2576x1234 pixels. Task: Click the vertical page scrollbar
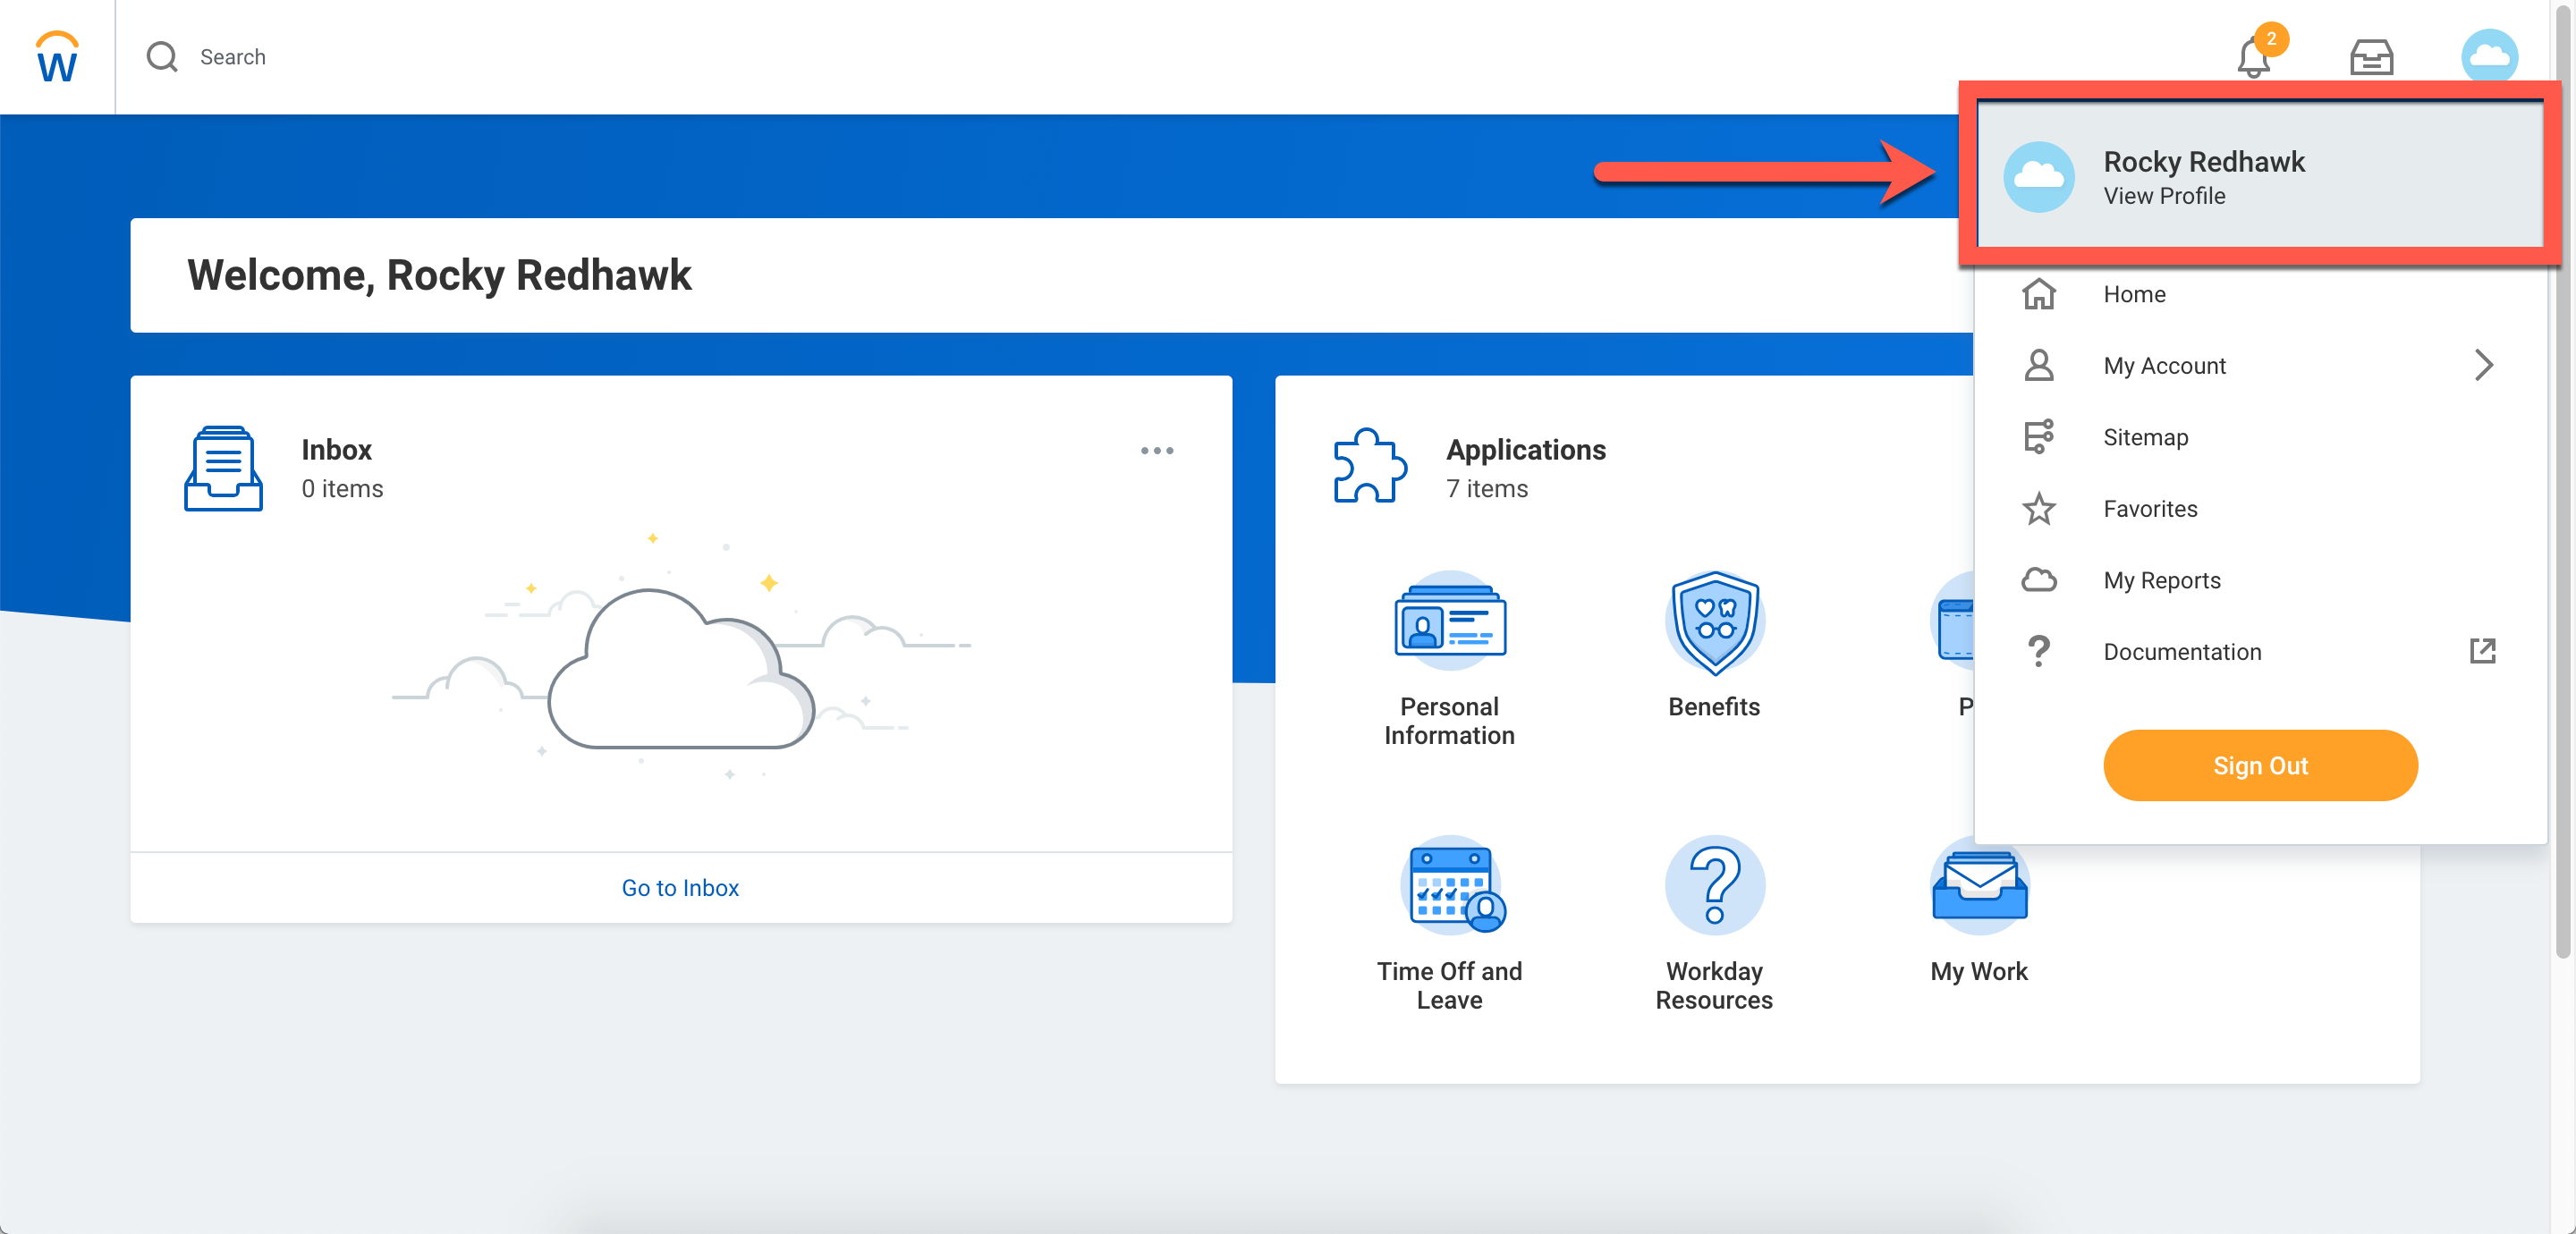coord(2563,480)
